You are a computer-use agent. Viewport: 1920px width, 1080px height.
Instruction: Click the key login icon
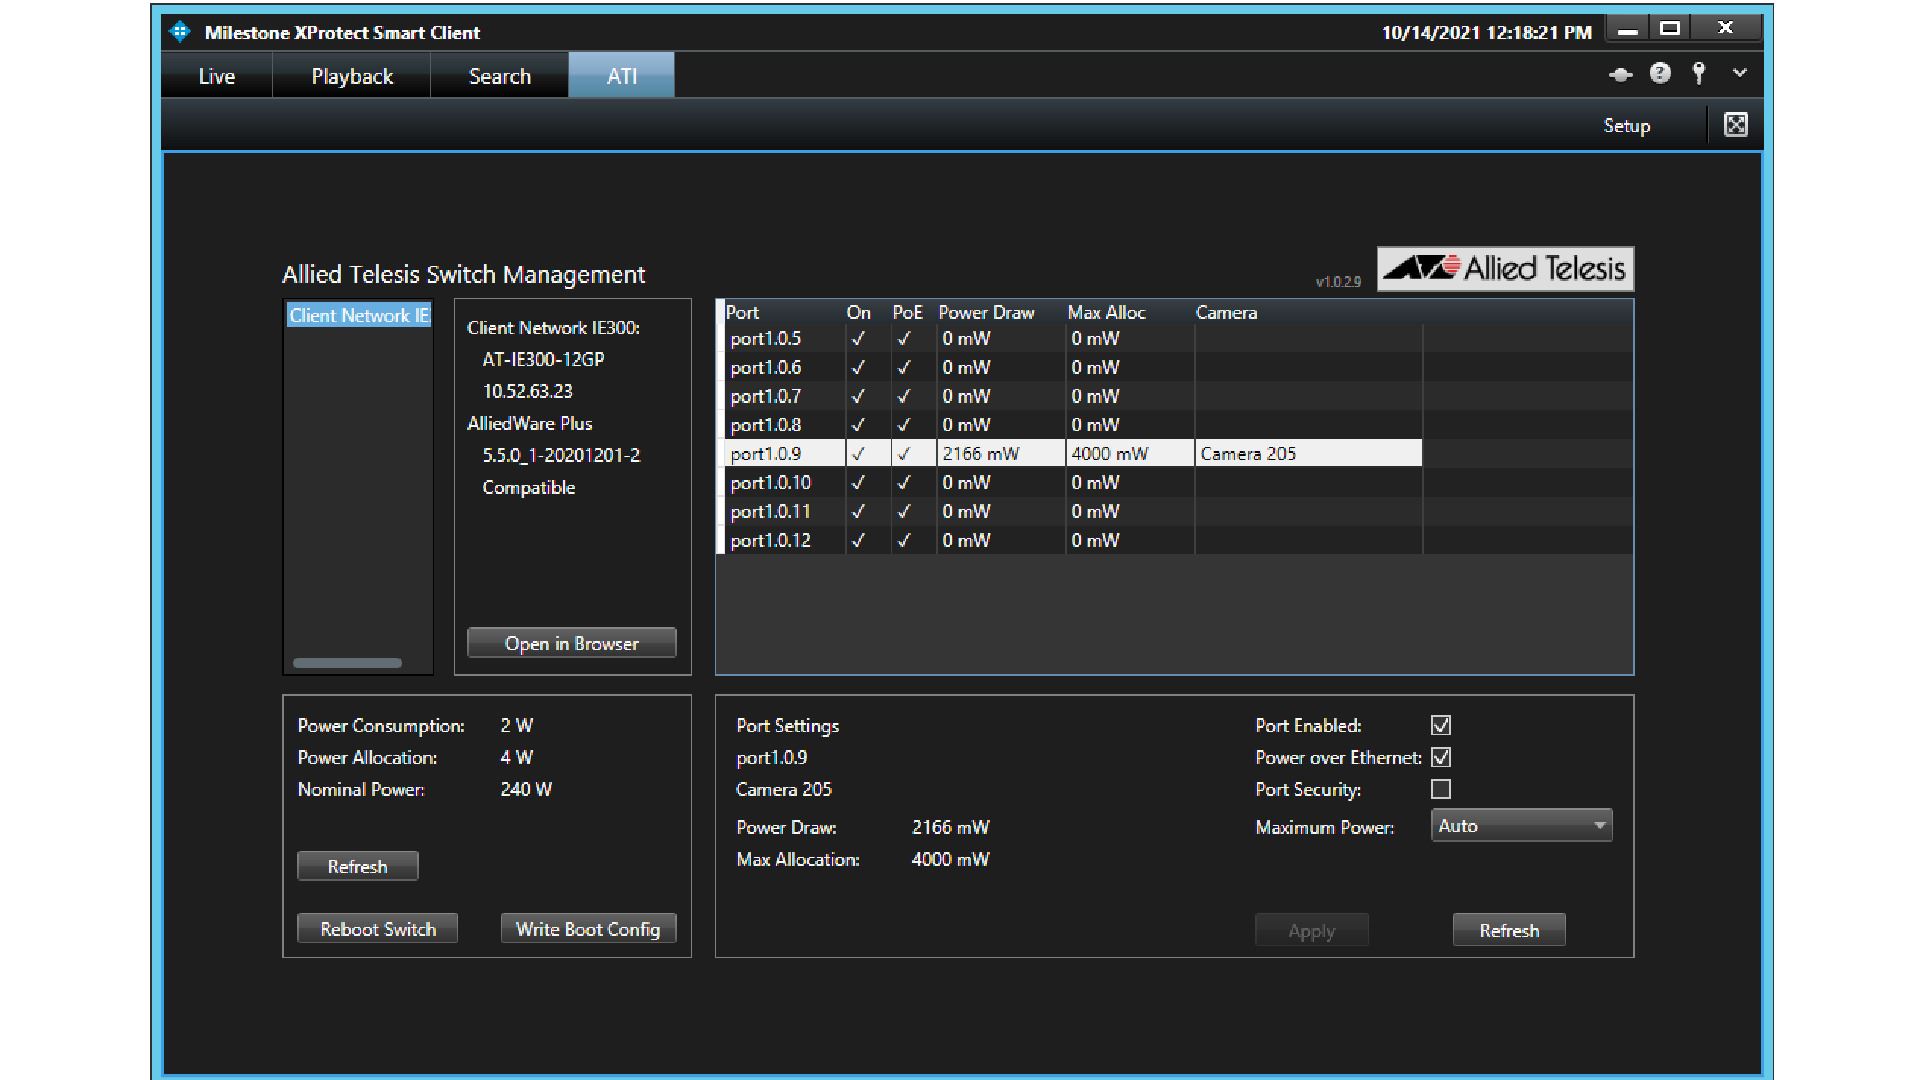tap(1699, 73)
